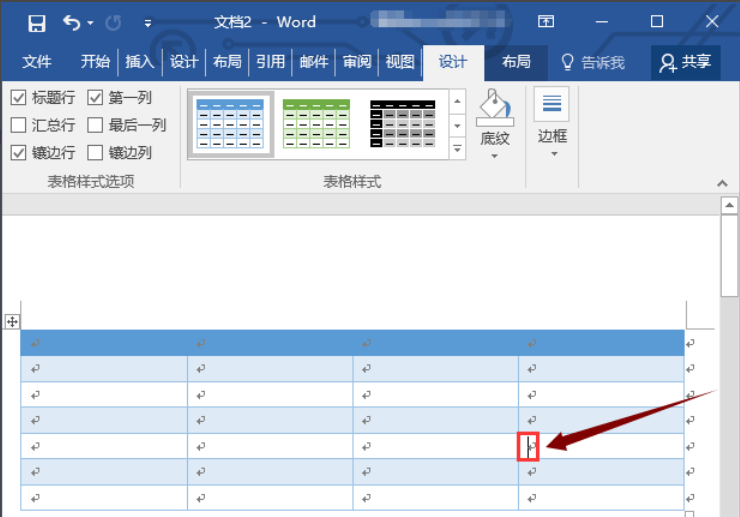
Task: Open the 边框 dropdown arrow
Action: coord(554,154)
